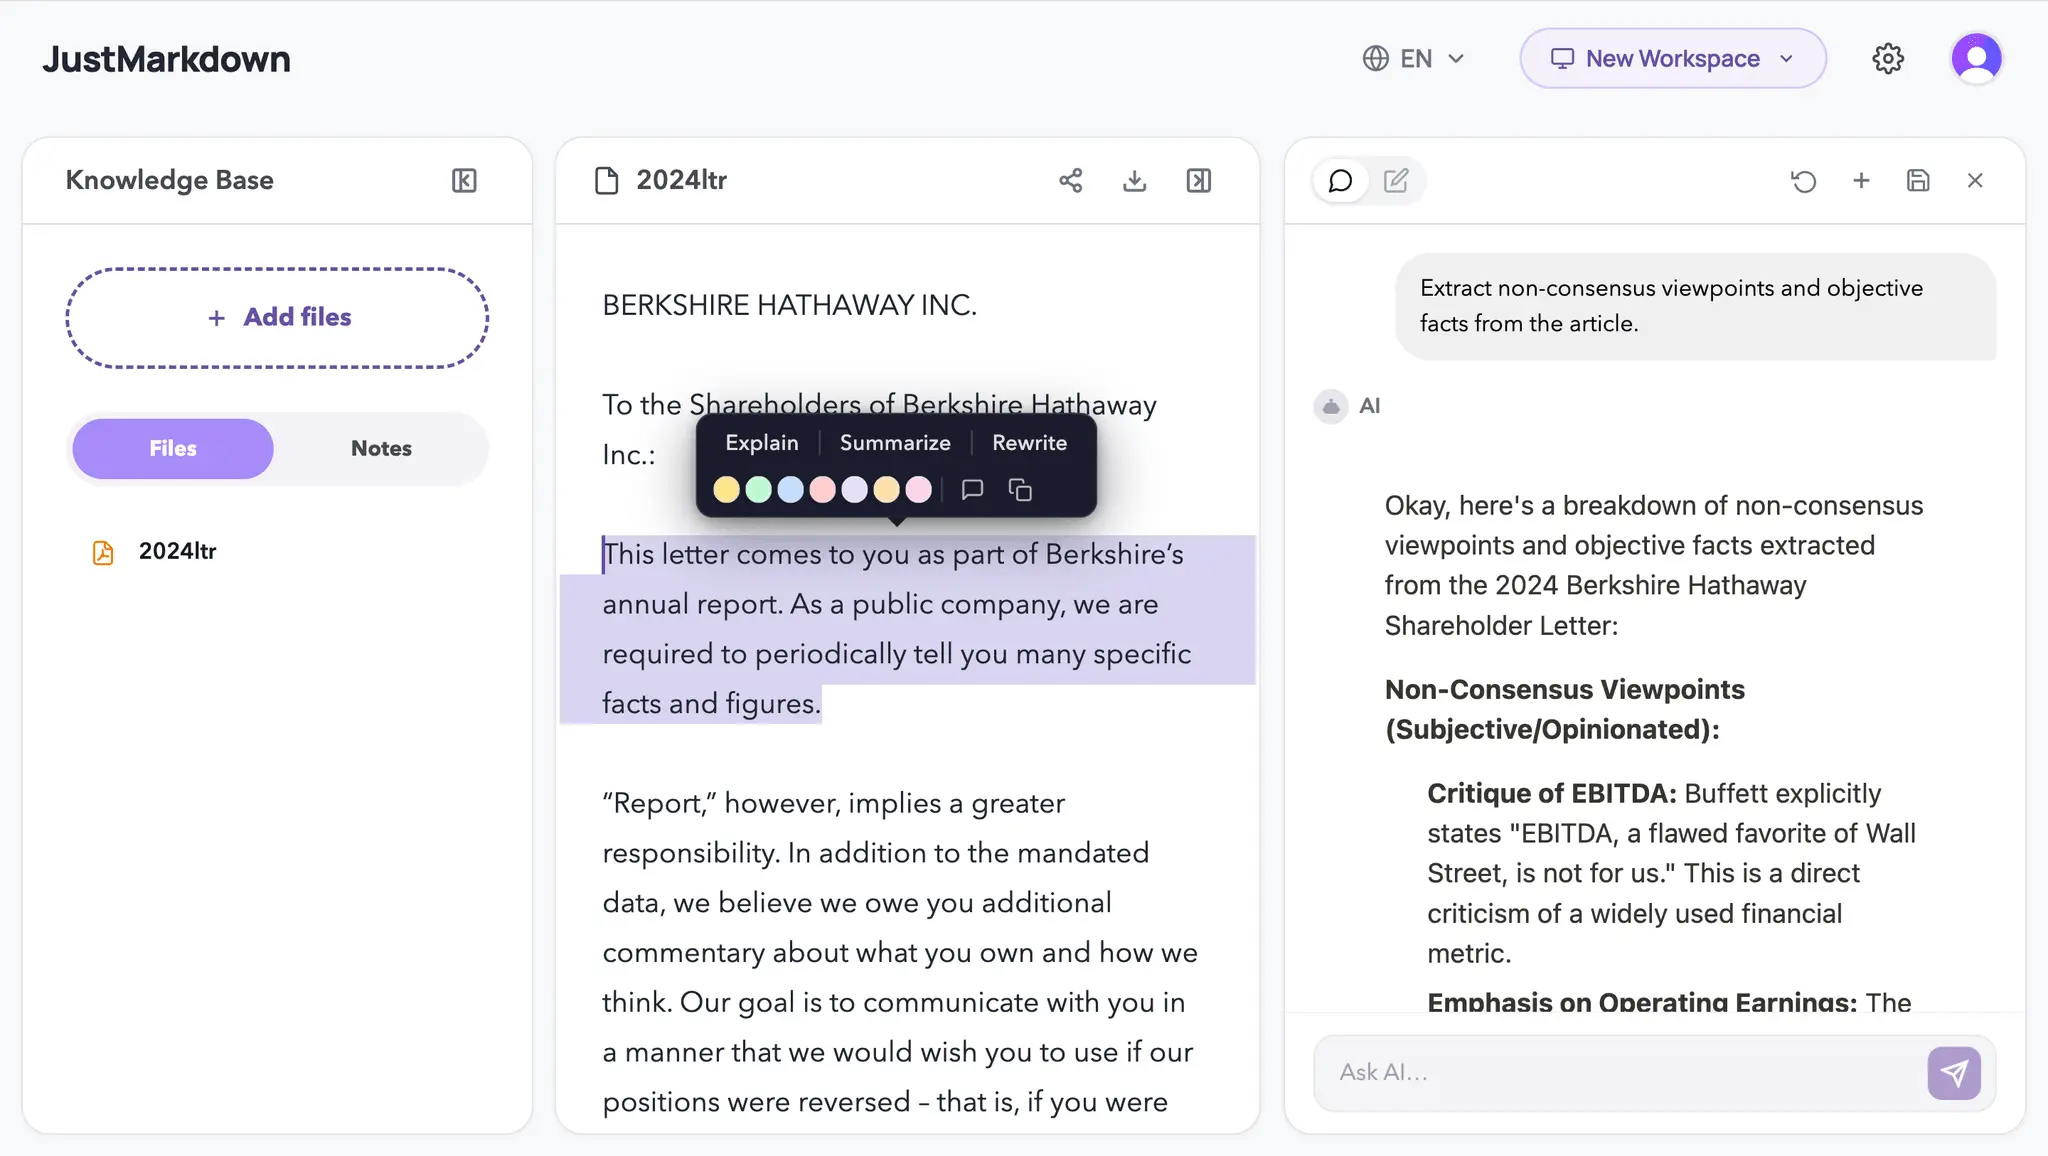2048x1156 pixels.
Task: Highlight selection with the yellow swatch
Action: pyautogui.click(x=726, y=490)
